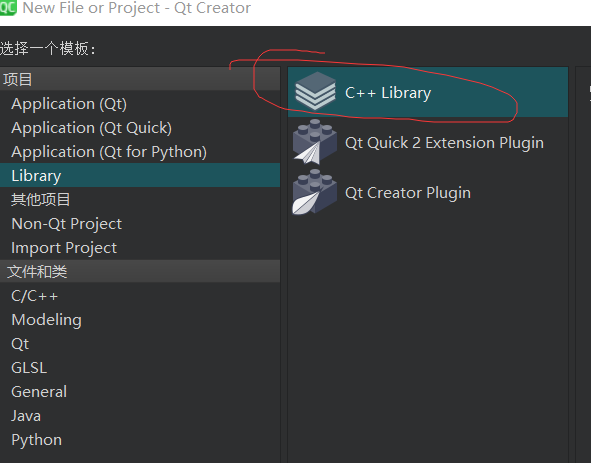Choose Qt Quick 2 Extension Plugin template
Image resolution: width=591 pixels, height=463 pixels.
coord(428,142)
